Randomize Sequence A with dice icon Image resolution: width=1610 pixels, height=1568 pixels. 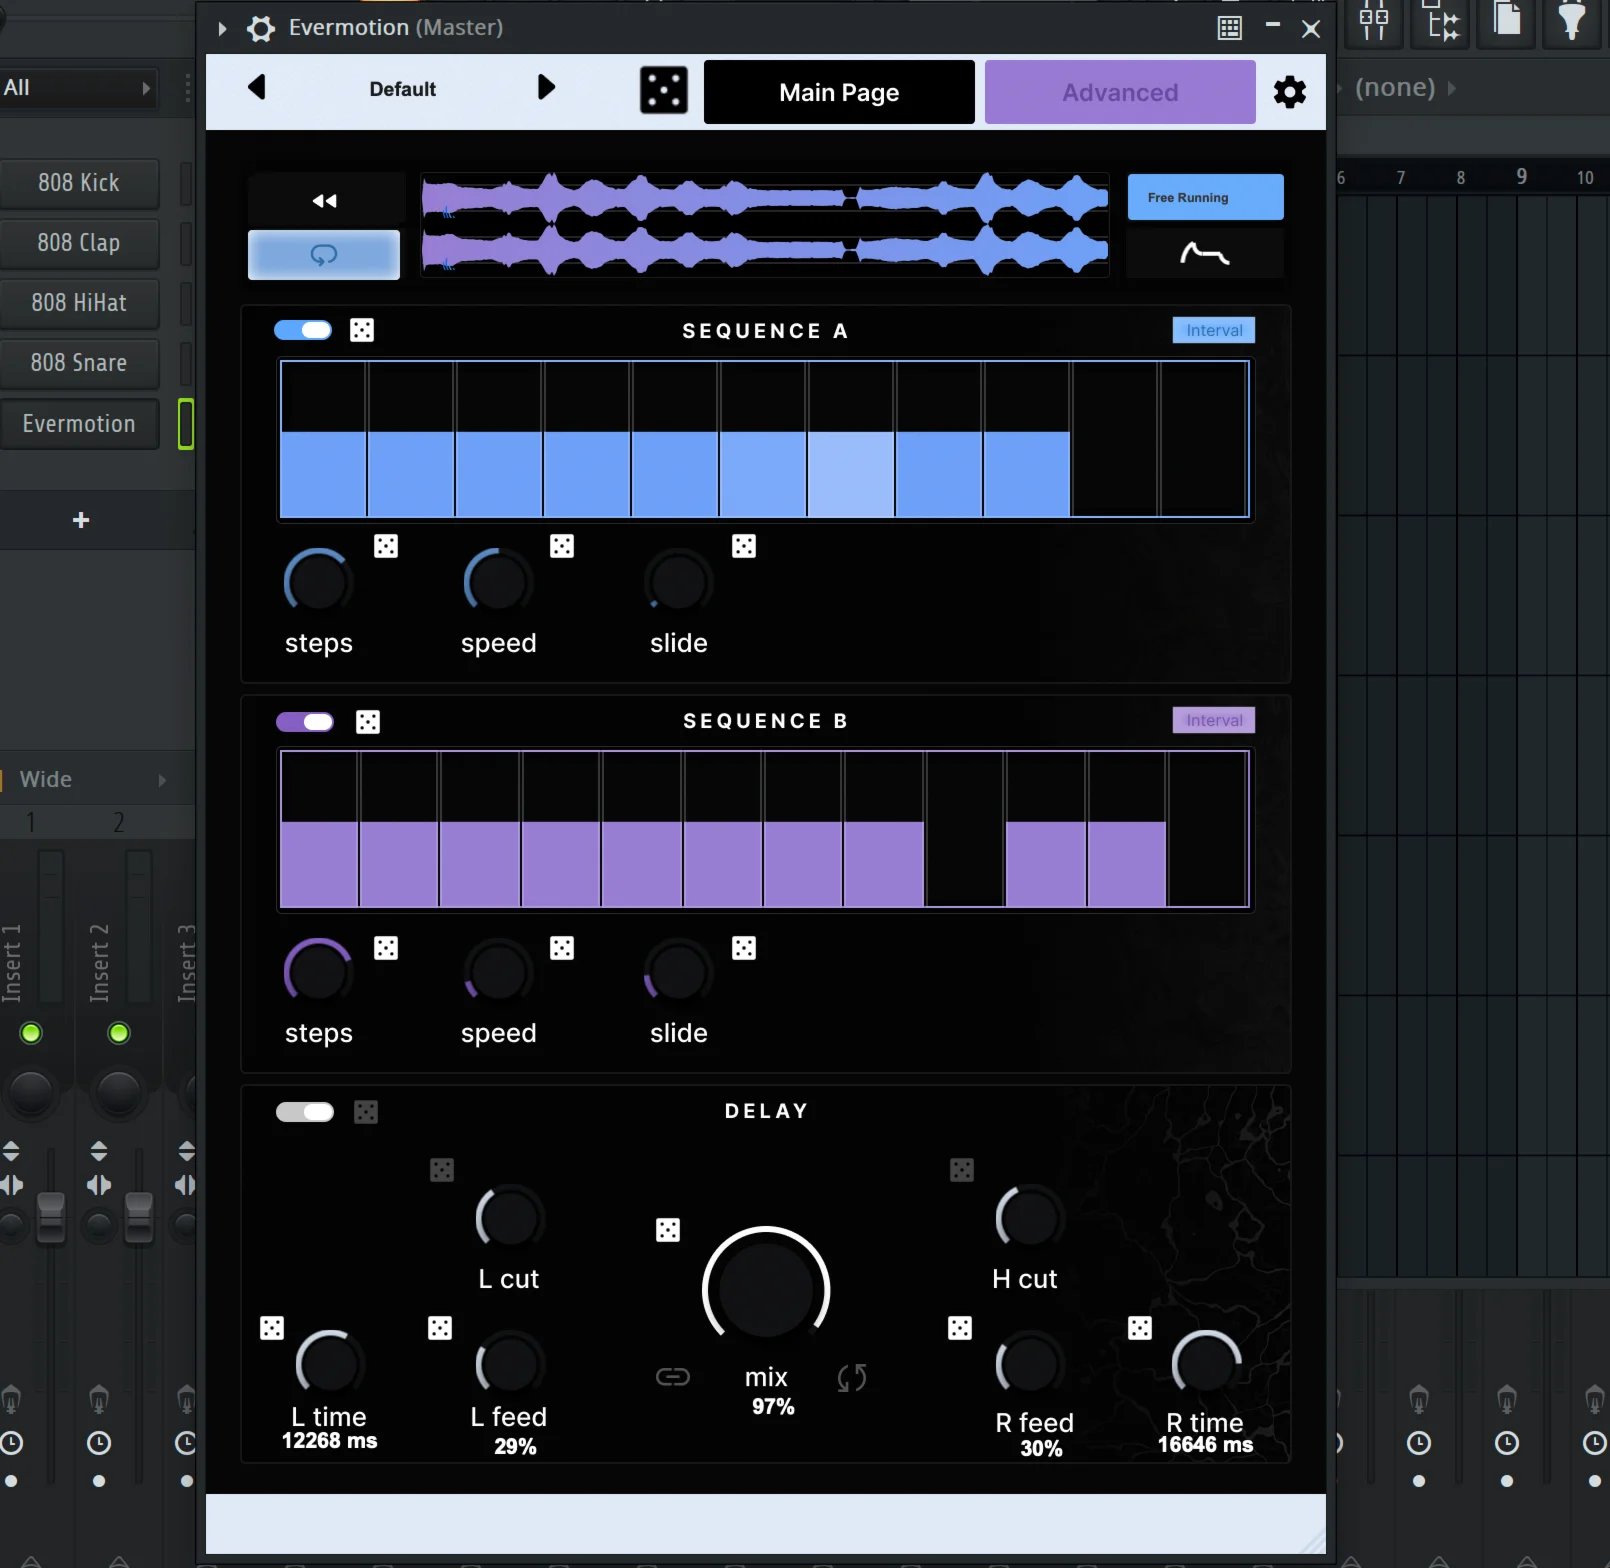pyautogui.click(x=362, y=330)
